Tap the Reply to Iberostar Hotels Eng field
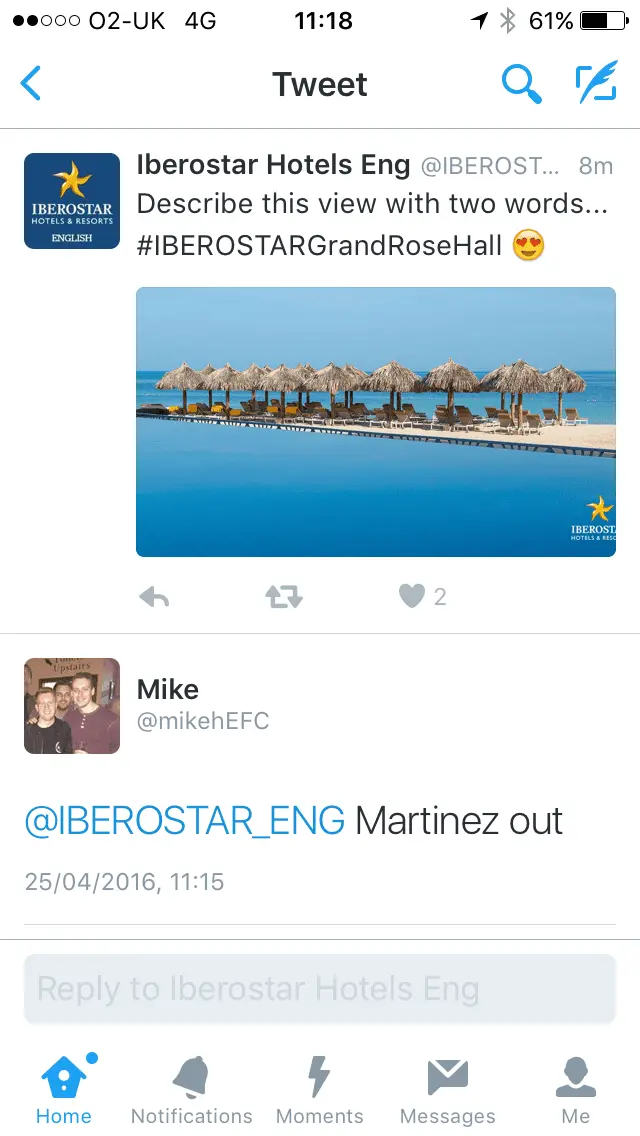The height and width of the screenshot is (1136, 640). point(320,989)
